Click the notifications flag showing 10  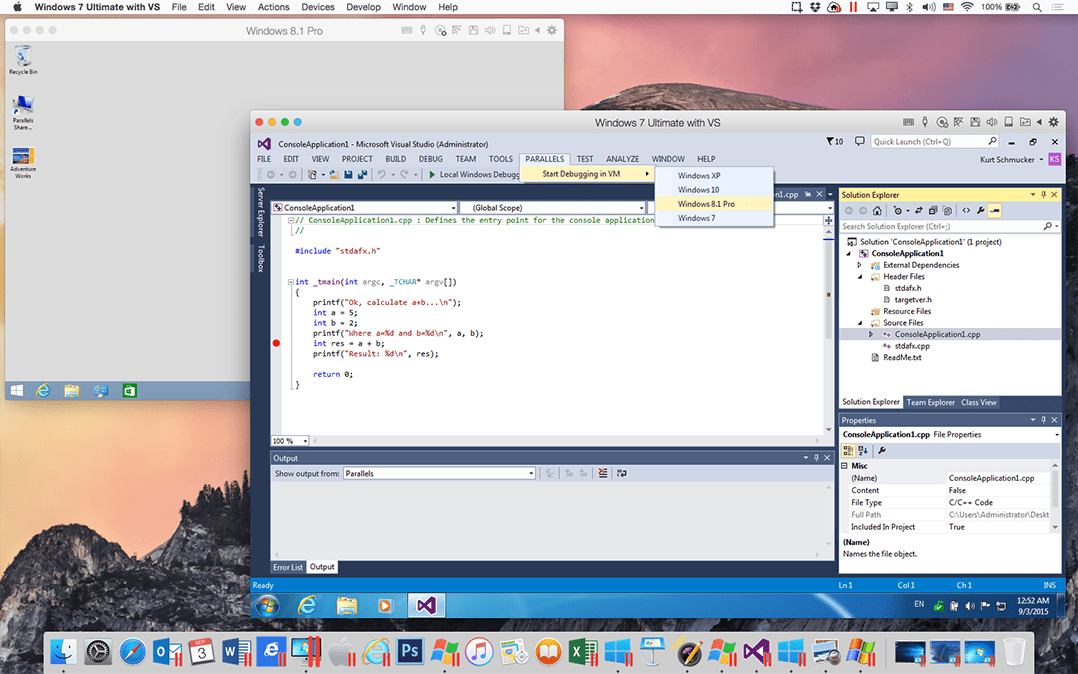[835, 141]
